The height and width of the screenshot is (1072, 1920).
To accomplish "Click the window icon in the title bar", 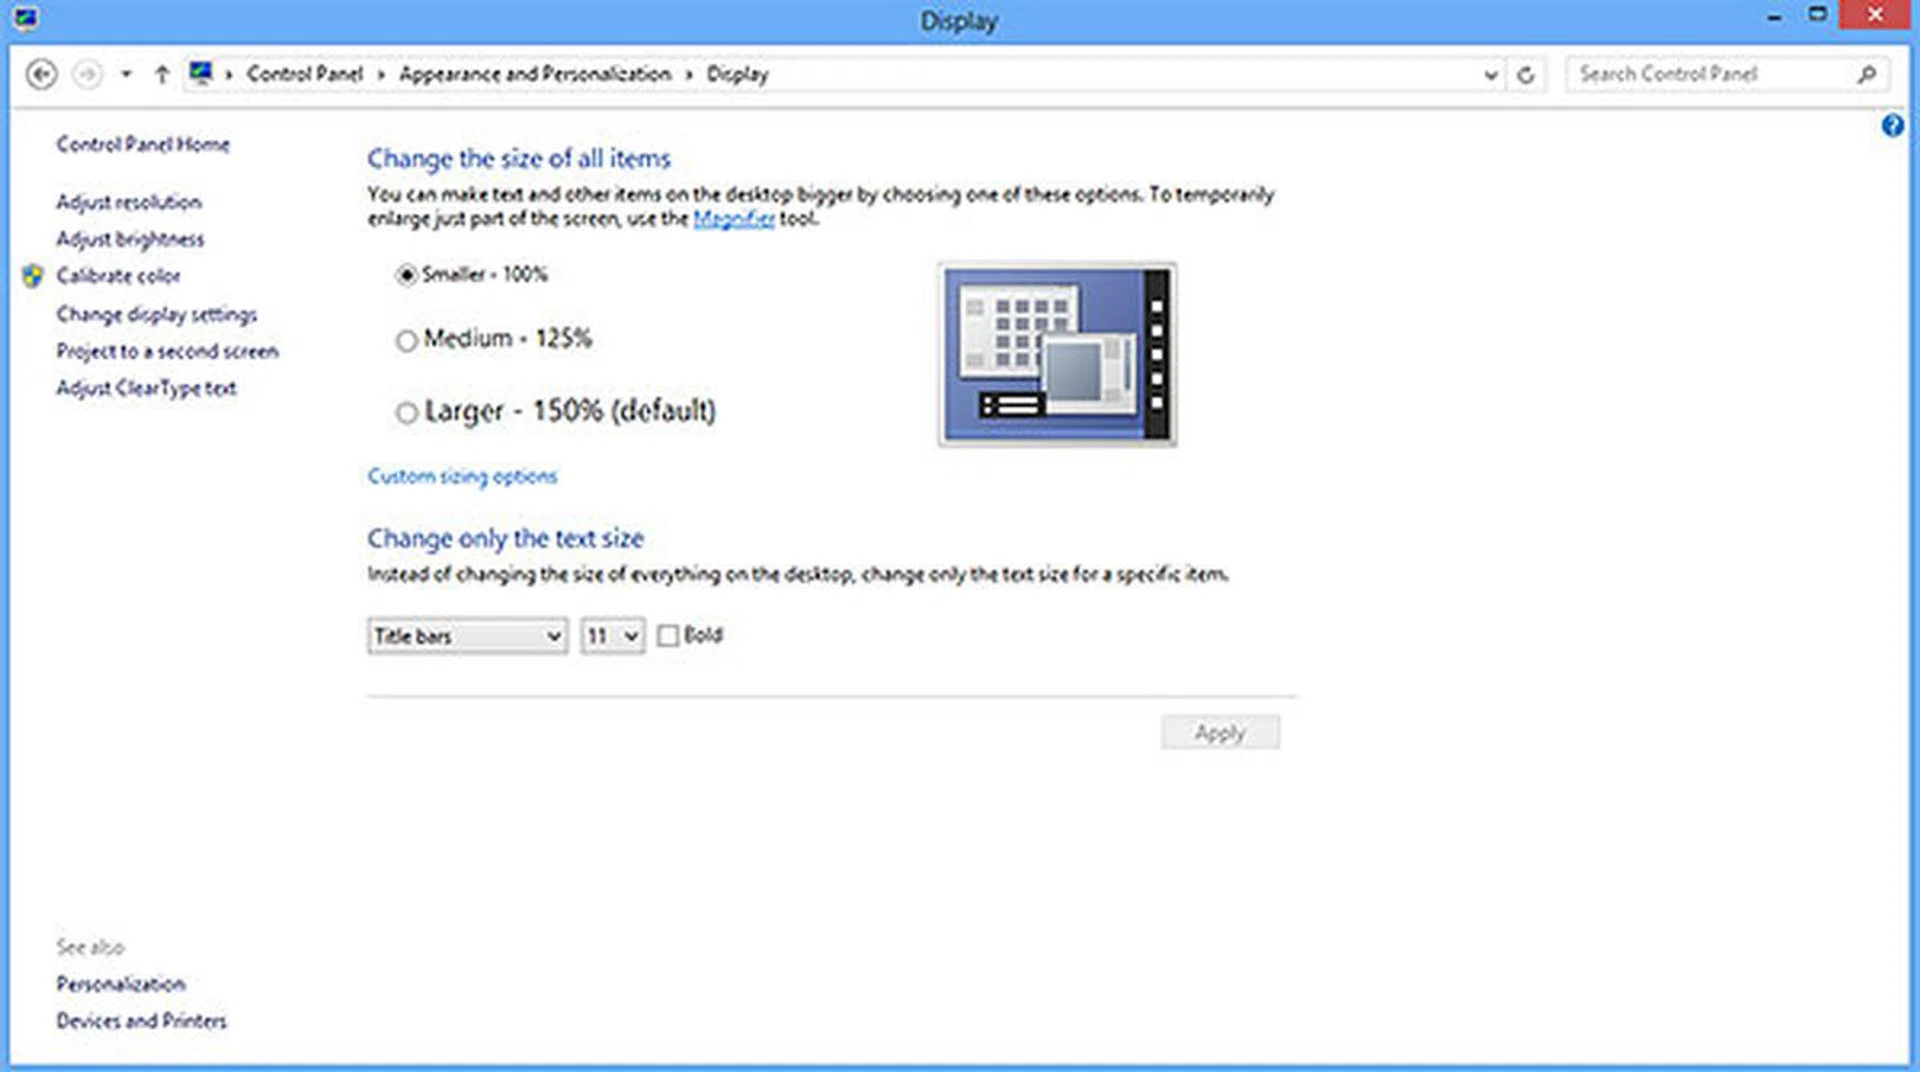I will [27, 17].
